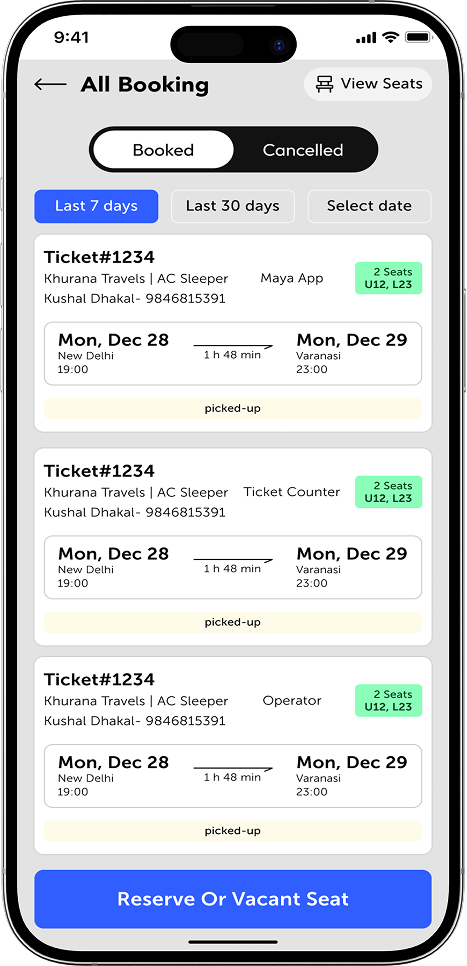The image size is (467, 966).
Task: Click the route arrow in the Ticket Counter ticket
Action: pos(233,560)
